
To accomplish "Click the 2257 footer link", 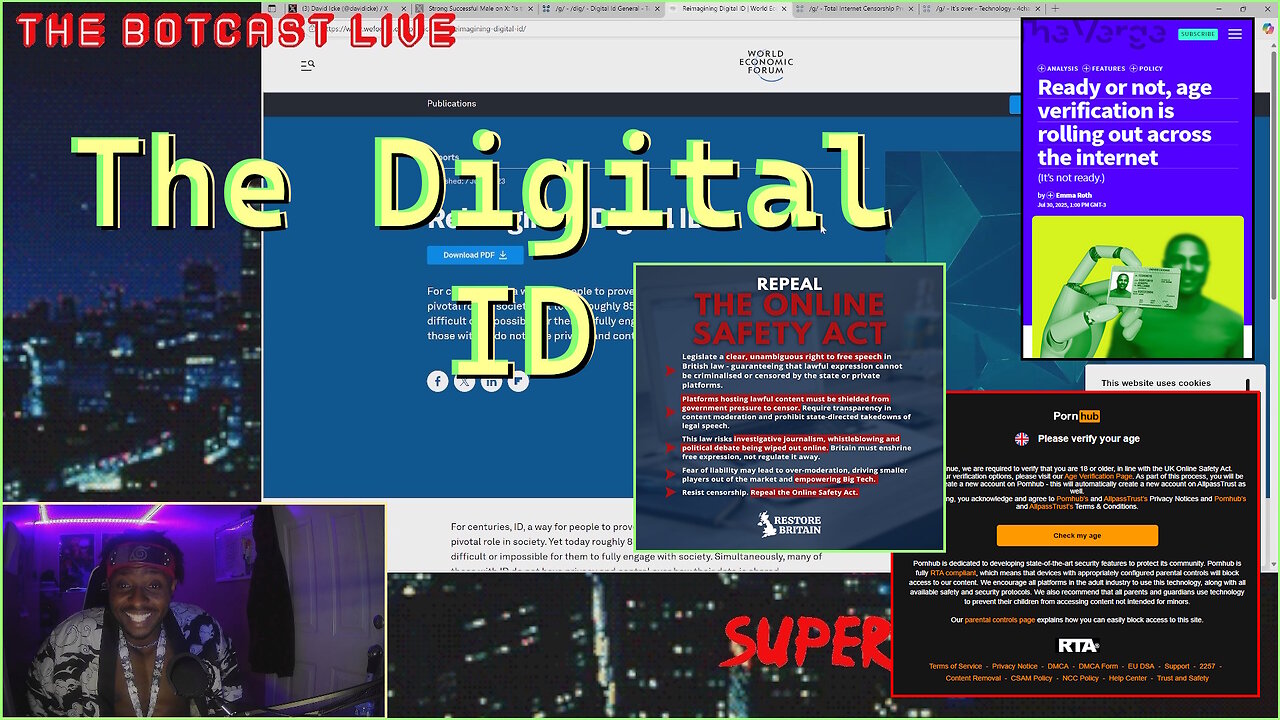I will [x=1207, y=666].
